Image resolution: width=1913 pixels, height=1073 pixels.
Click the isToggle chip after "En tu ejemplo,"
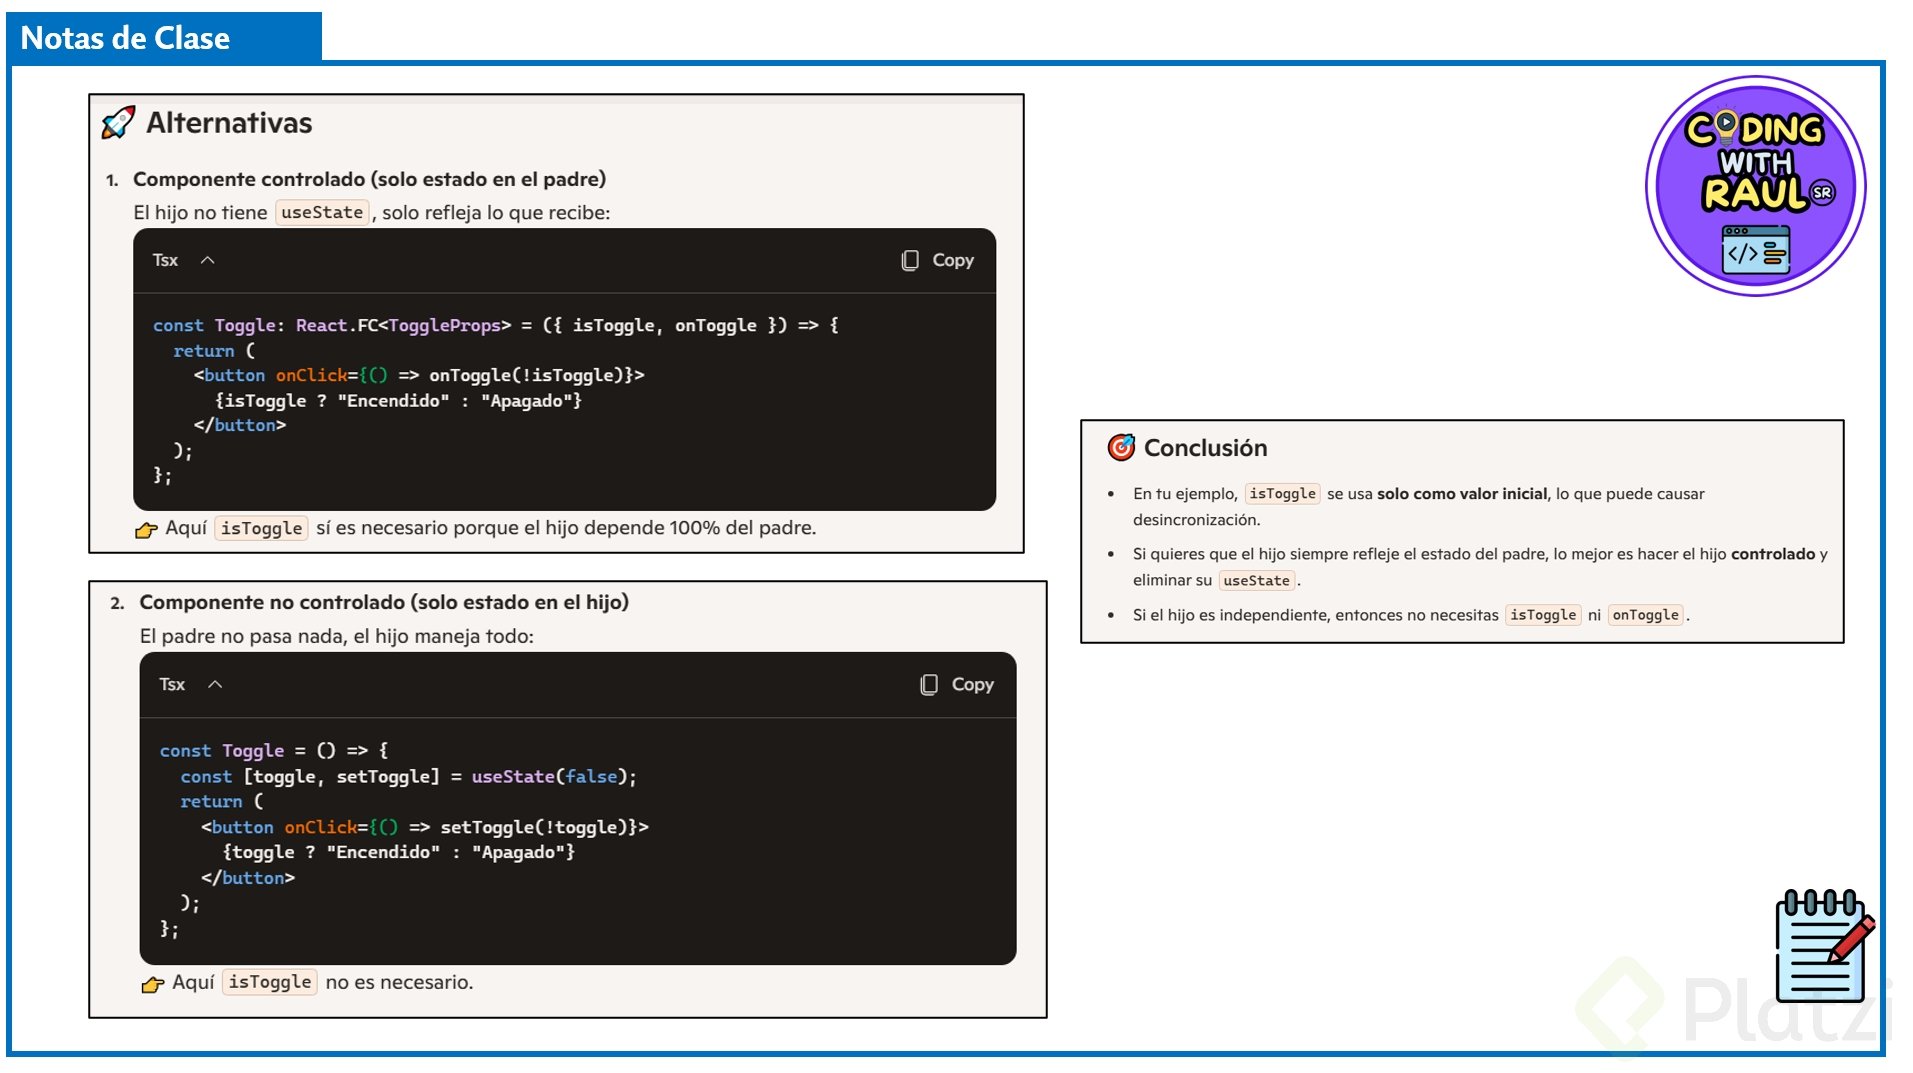click(1282, 494)
